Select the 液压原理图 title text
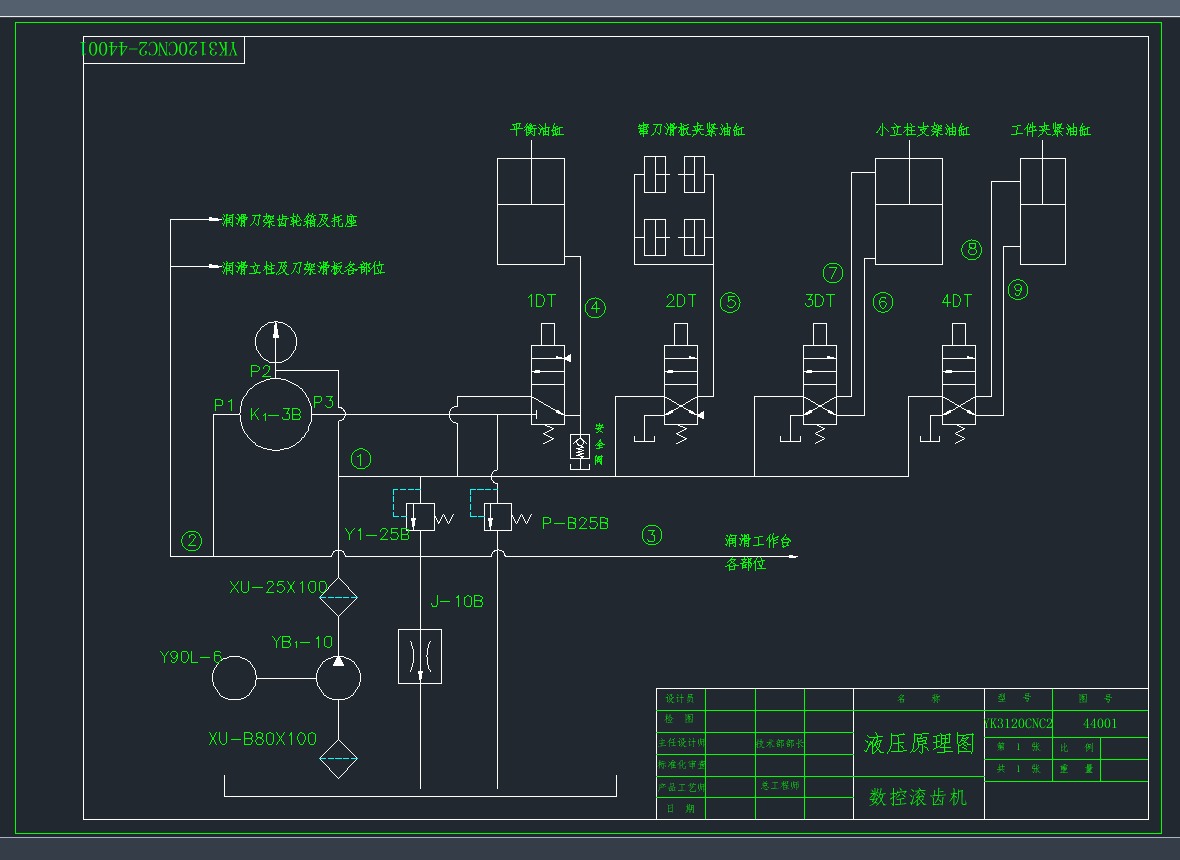This screenshot has height=860, width=1180. [x=920, y=743]
